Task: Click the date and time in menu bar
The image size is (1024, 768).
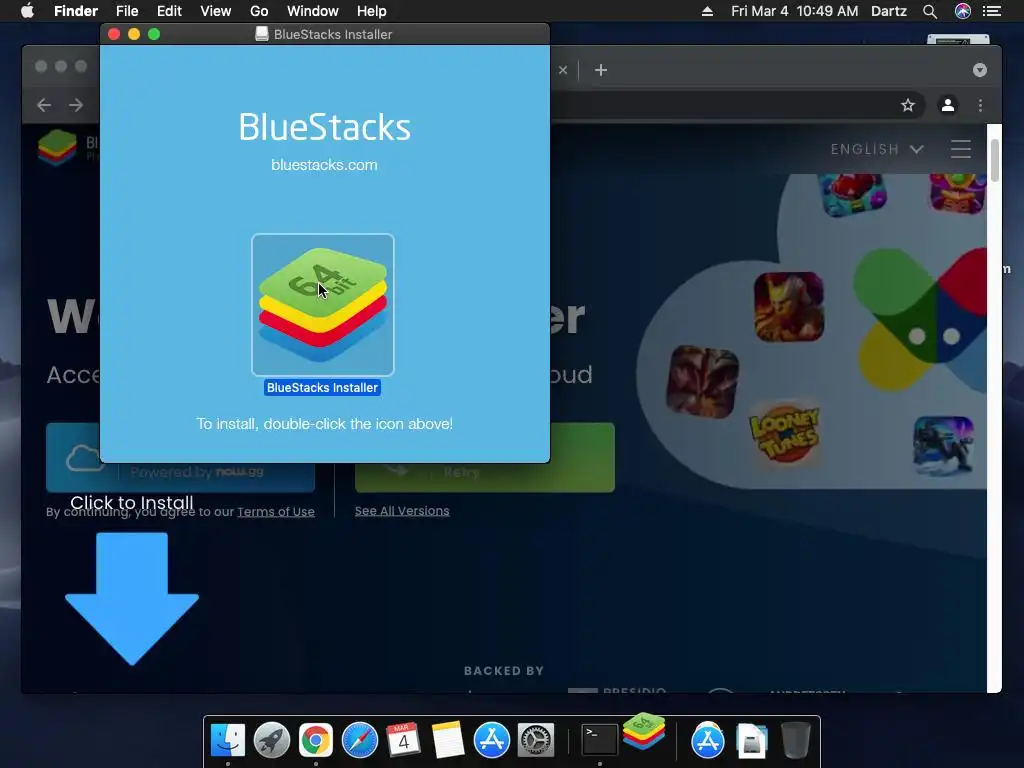Action: [x=794, y=11]
